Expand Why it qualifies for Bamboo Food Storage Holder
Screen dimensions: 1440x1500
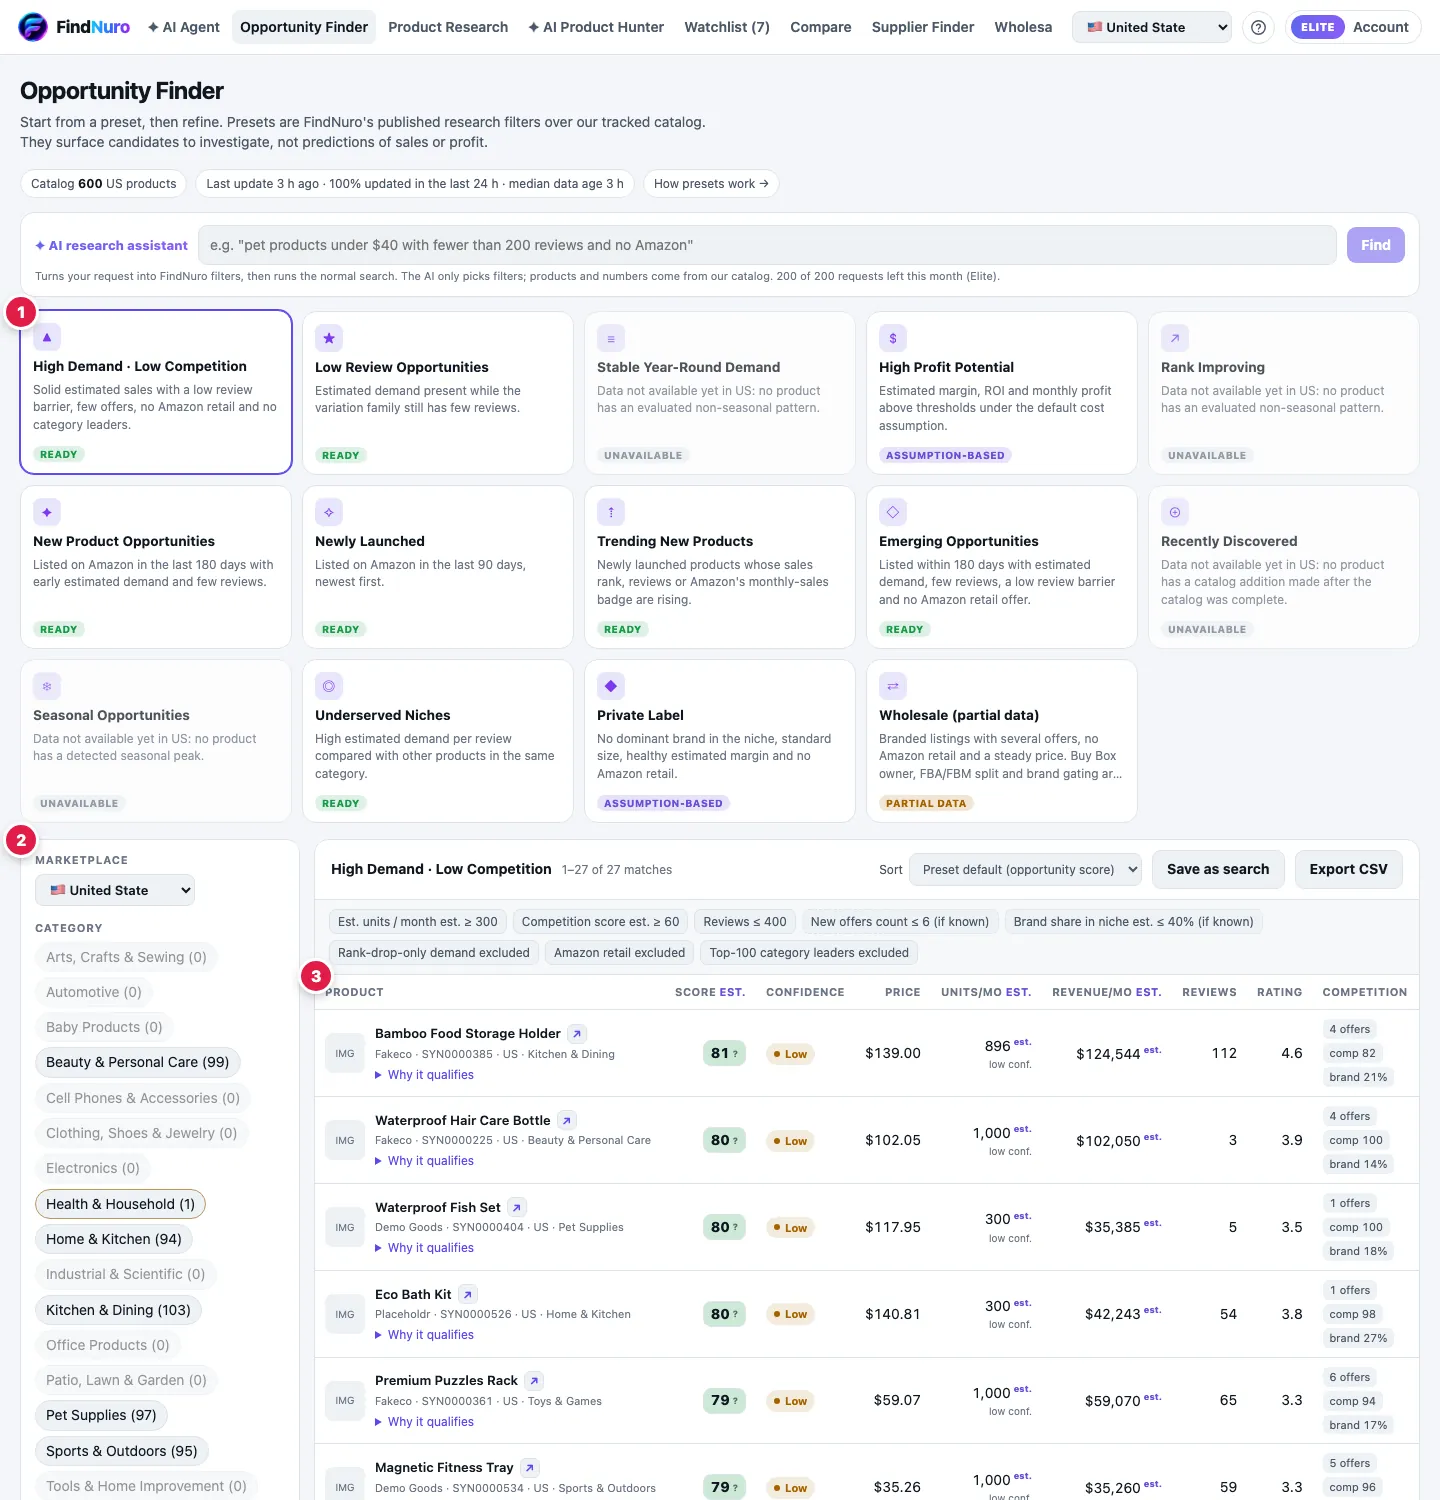click(424, 1075)
